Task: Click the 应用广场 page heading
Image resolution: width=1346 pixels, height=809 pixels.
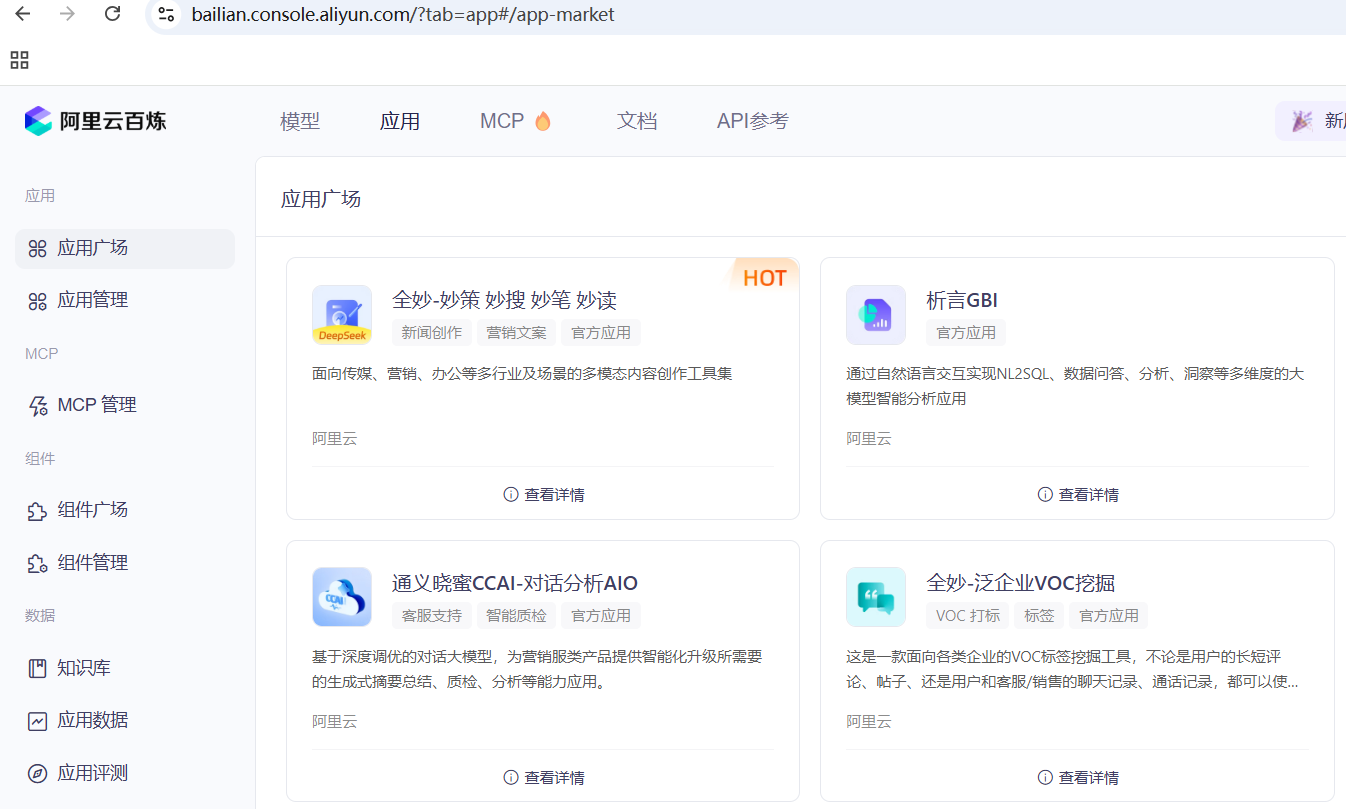Action: point(321,199)
